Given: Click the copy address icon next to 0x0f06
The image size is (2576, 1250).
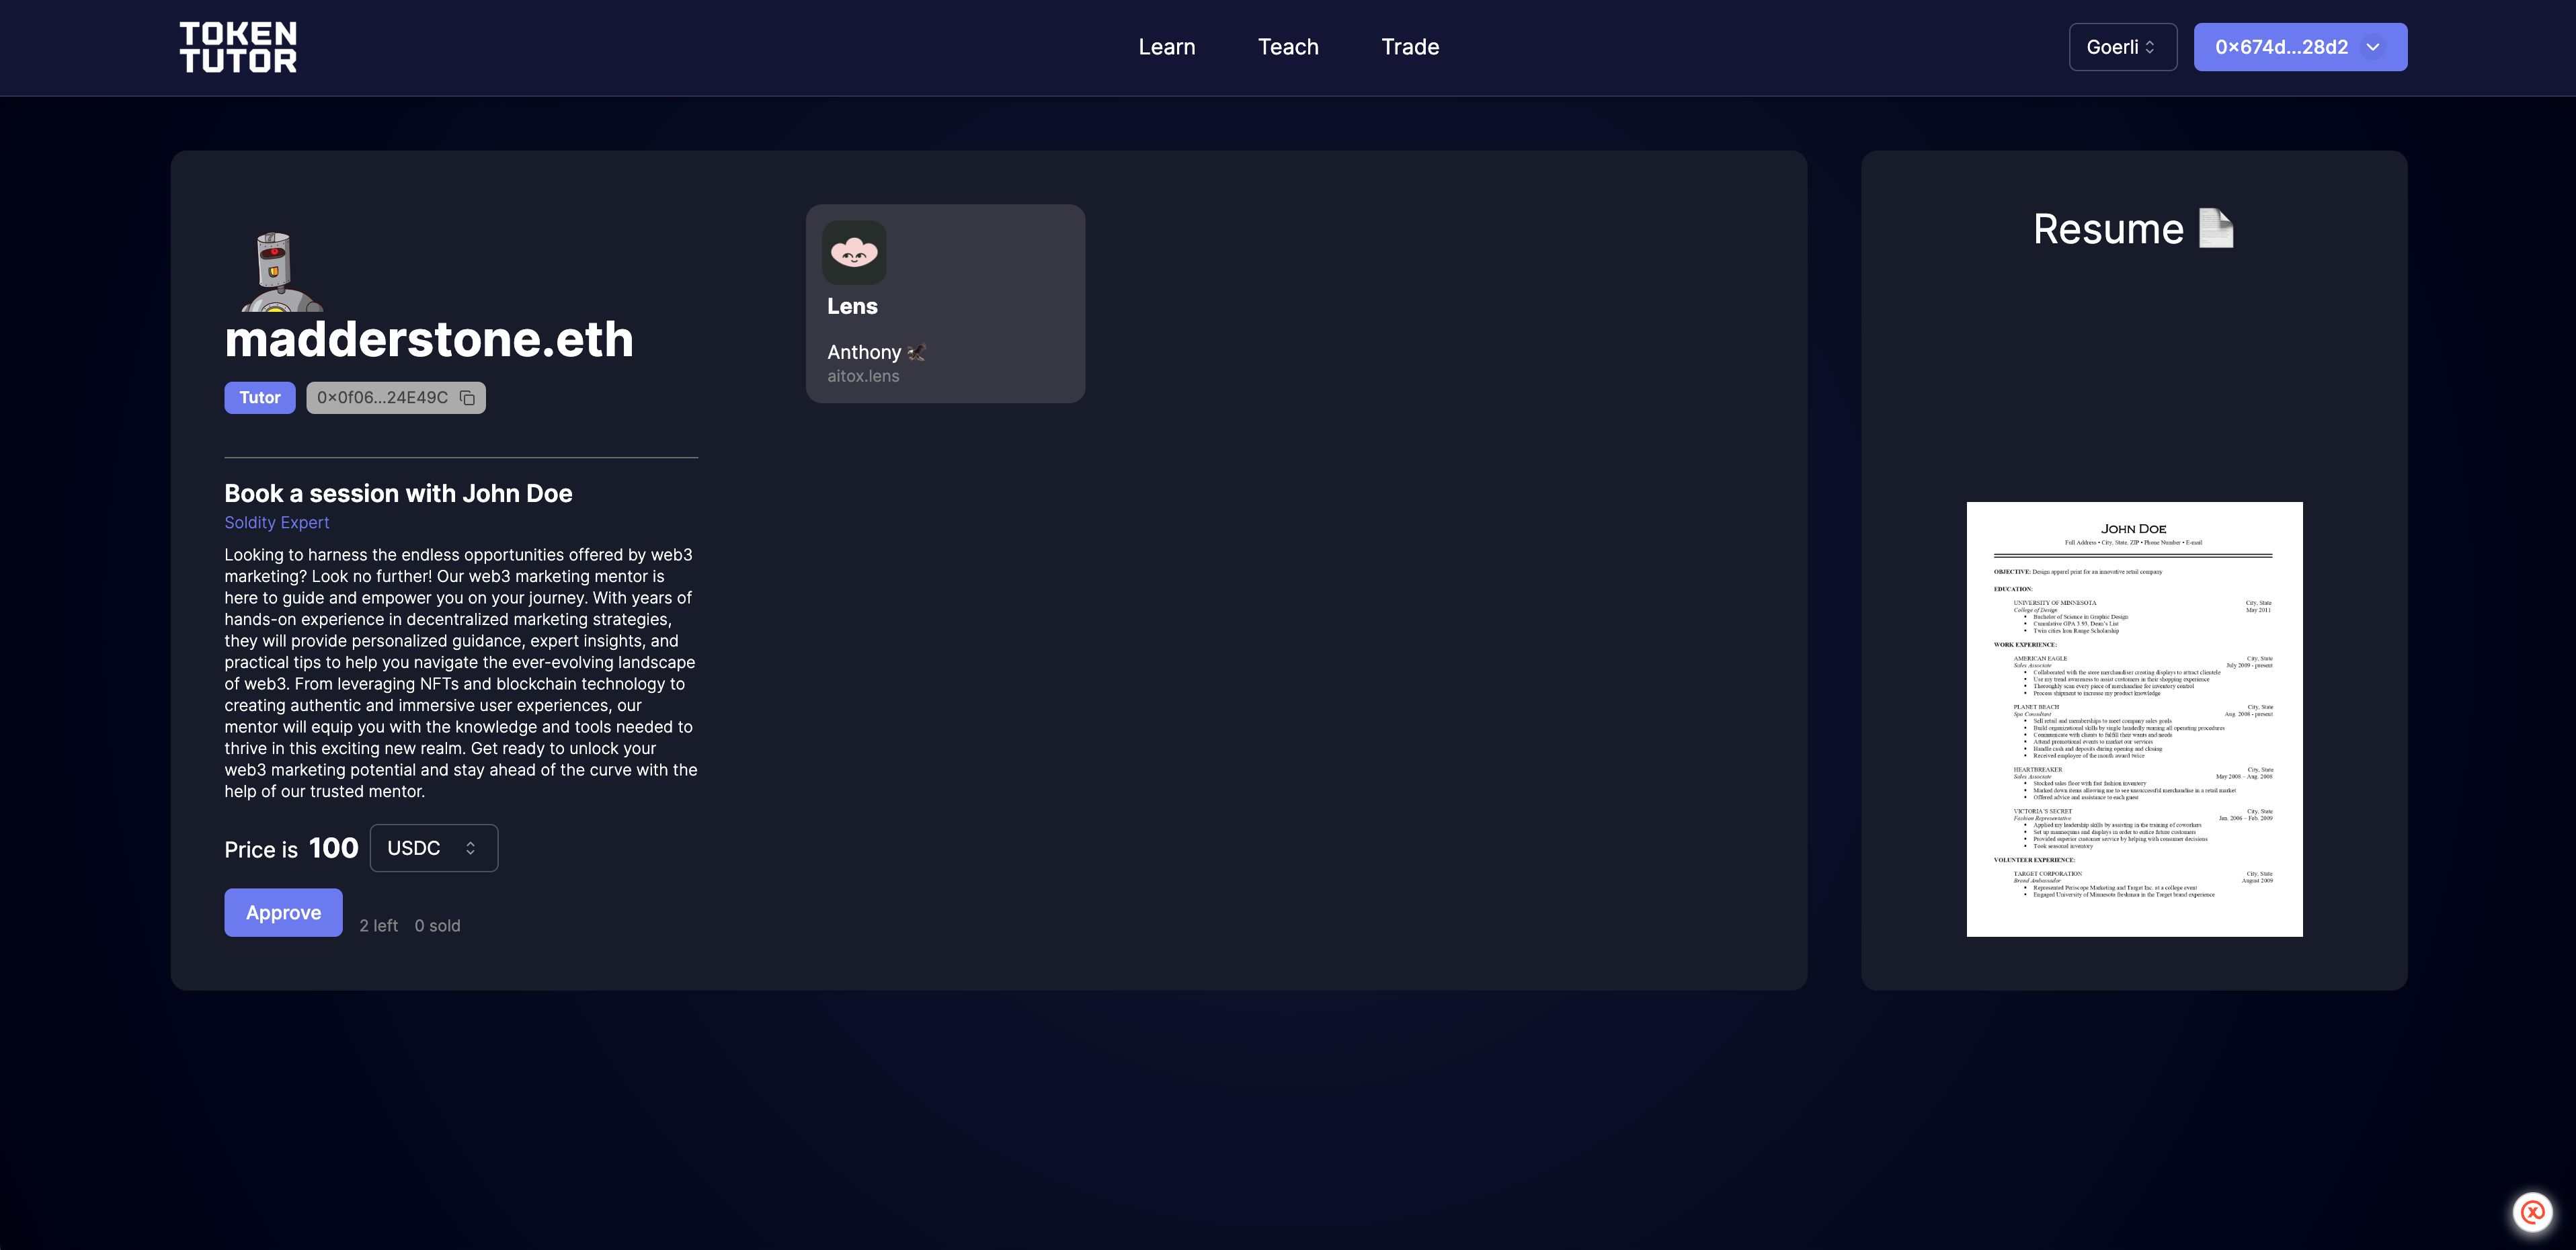Looking at the screenshot, I should (x=467, y=397).
